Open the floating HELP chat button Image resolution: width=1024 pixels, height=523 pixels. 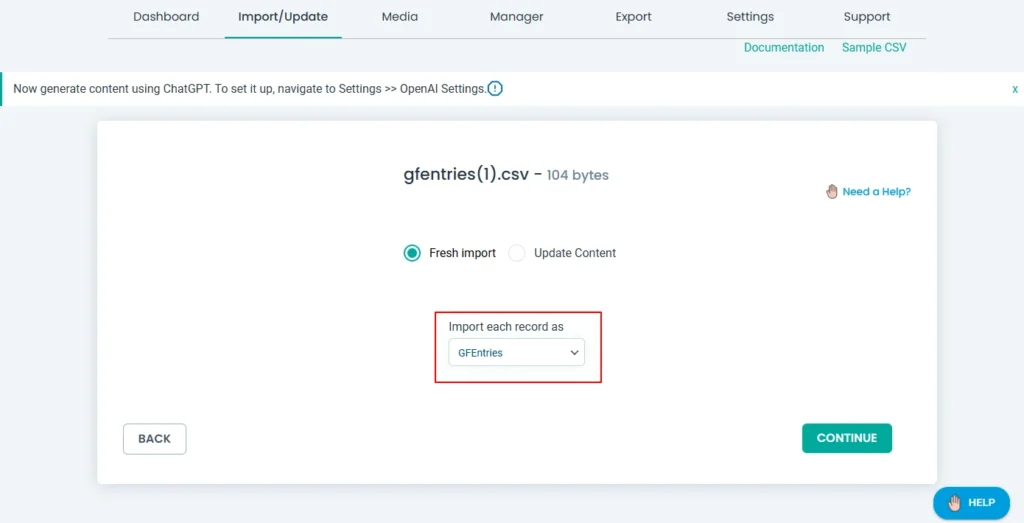tap(969, 503)
